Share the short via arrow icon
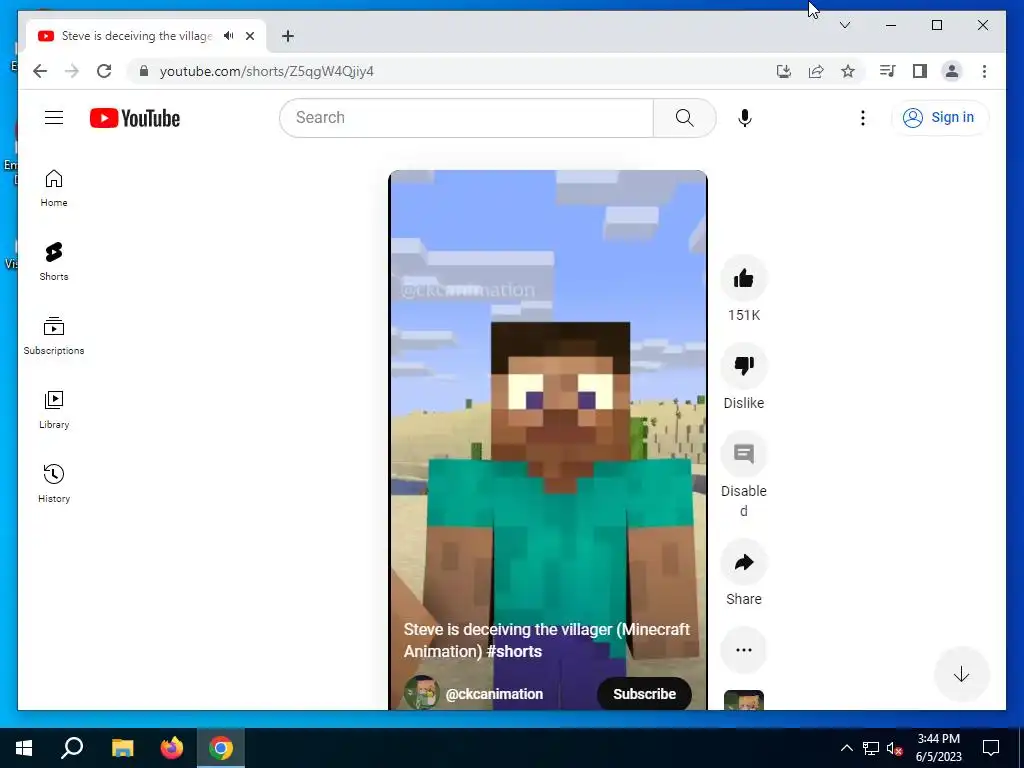 [744, 562]
